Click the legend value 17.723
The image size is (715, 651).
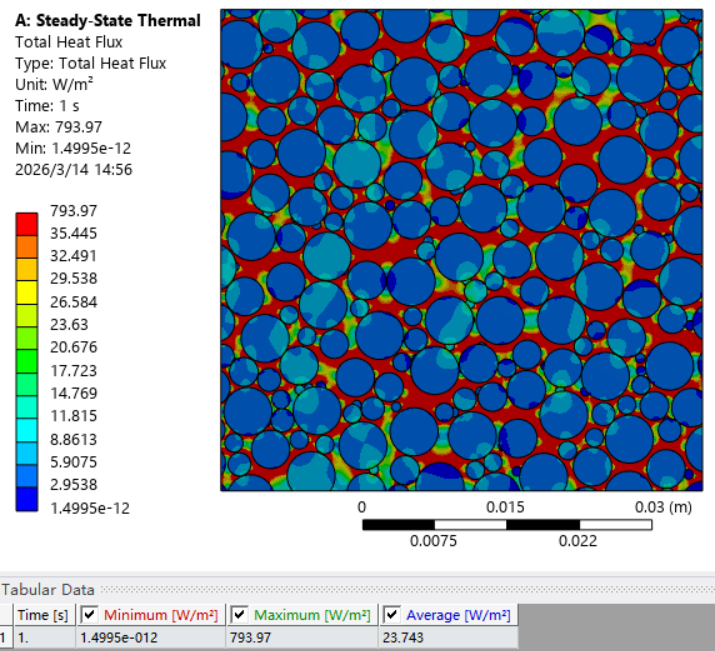[73, 371]
